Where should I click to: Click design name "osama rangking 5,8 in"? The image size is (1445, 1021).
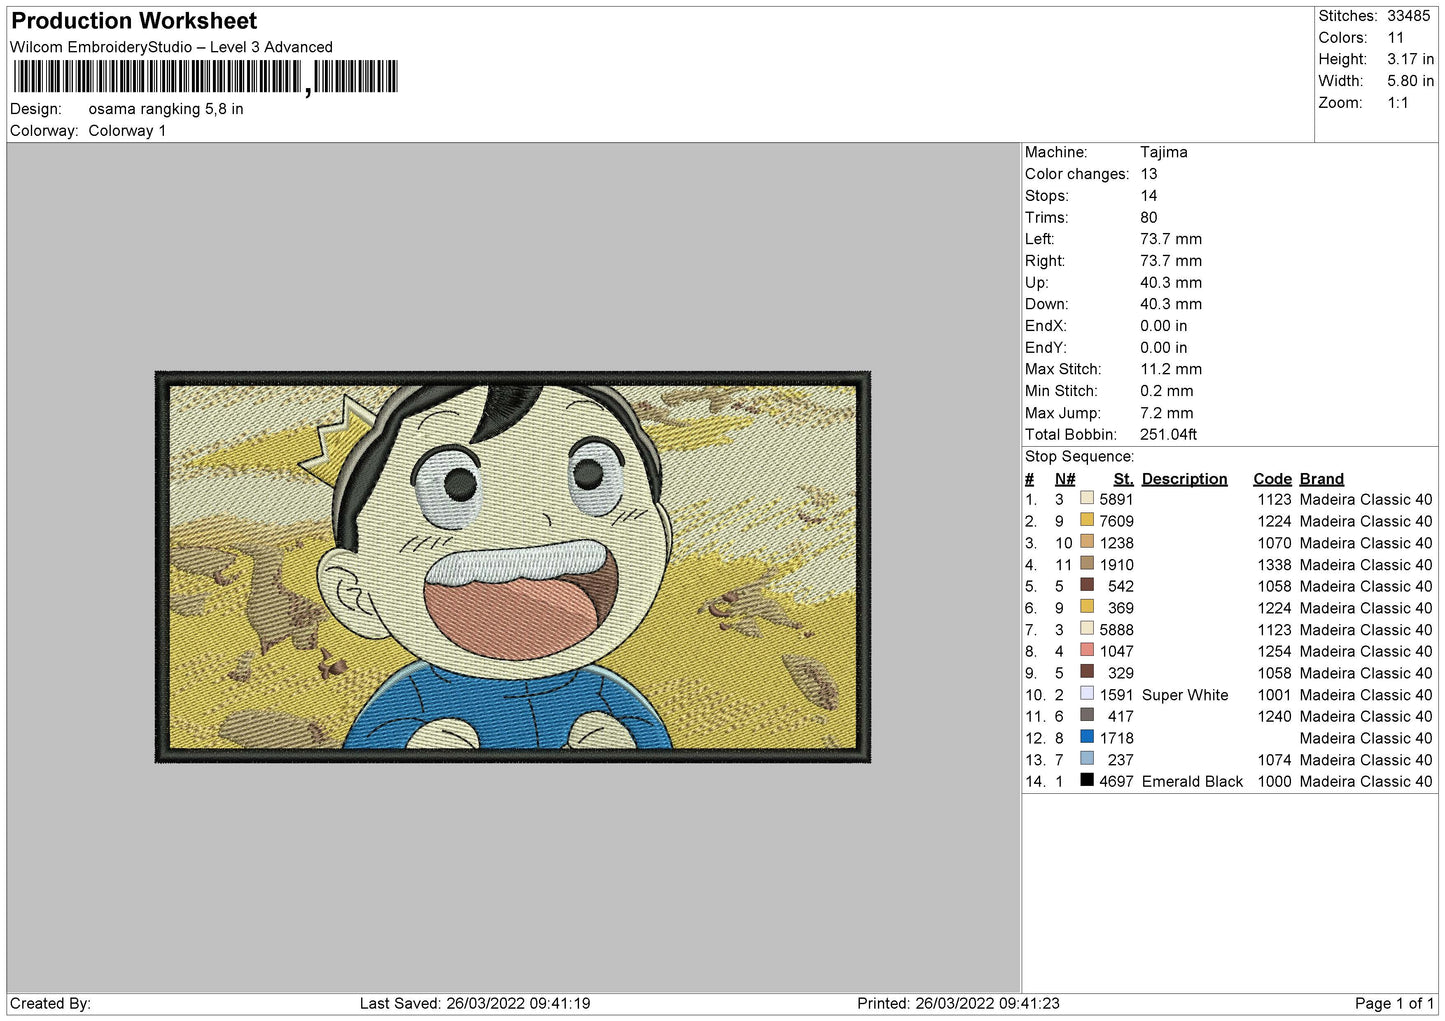coord(166,109)
